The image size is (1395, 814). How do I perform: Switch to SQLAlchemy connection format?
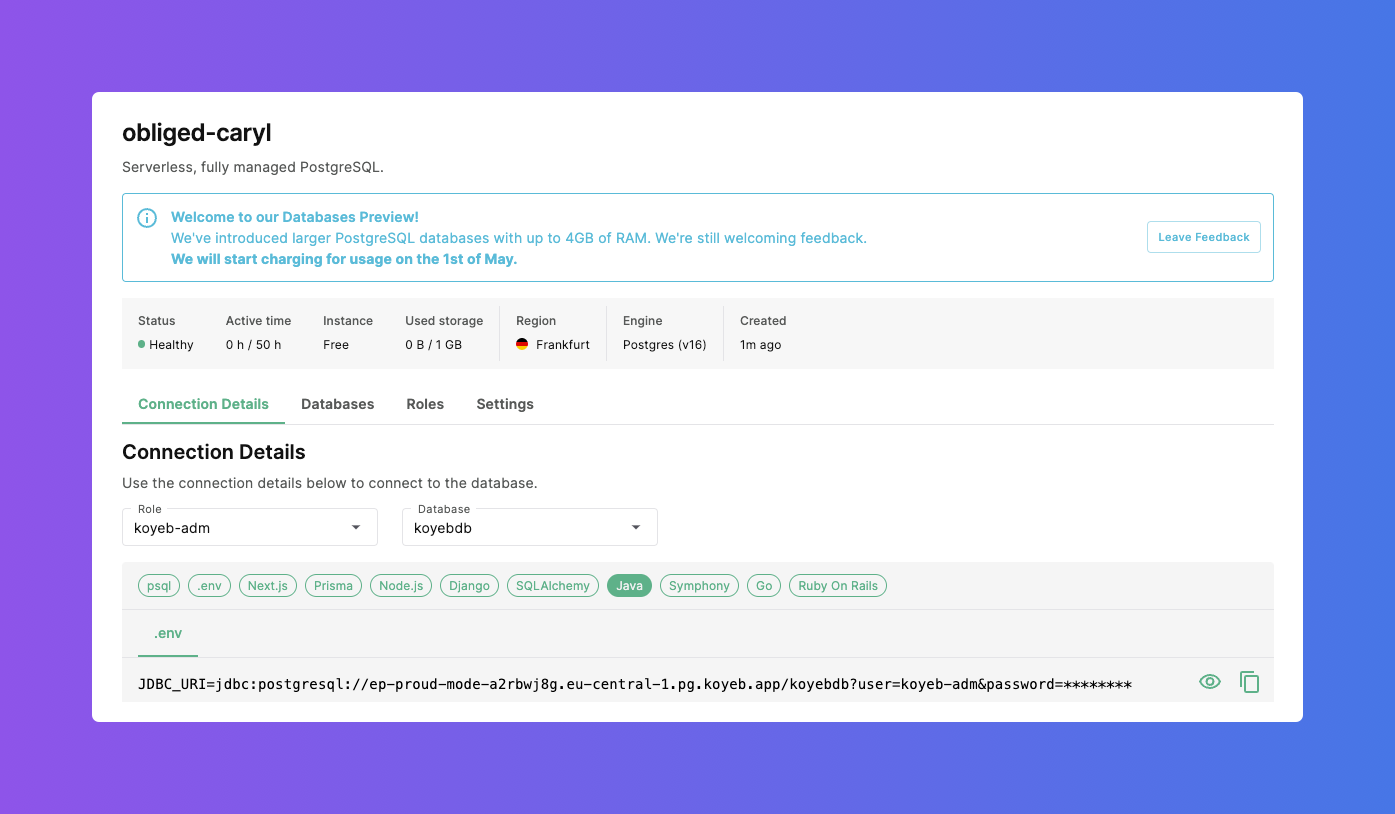pos(552,586)
